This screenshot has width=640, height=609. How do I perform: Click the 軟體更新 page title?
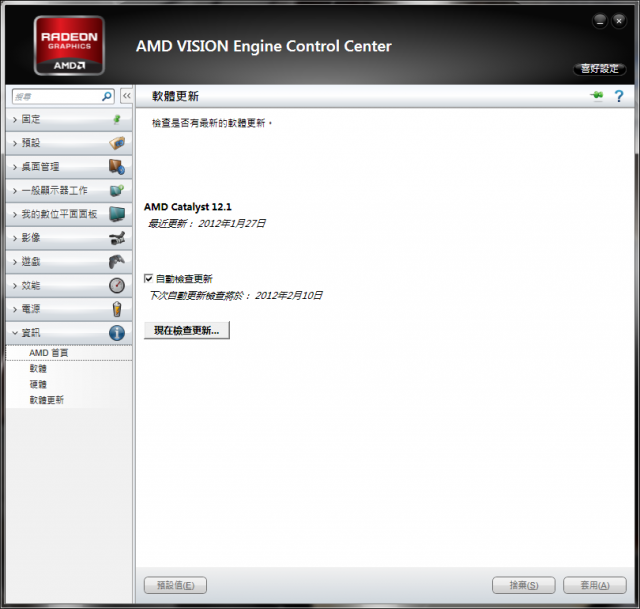175,96
